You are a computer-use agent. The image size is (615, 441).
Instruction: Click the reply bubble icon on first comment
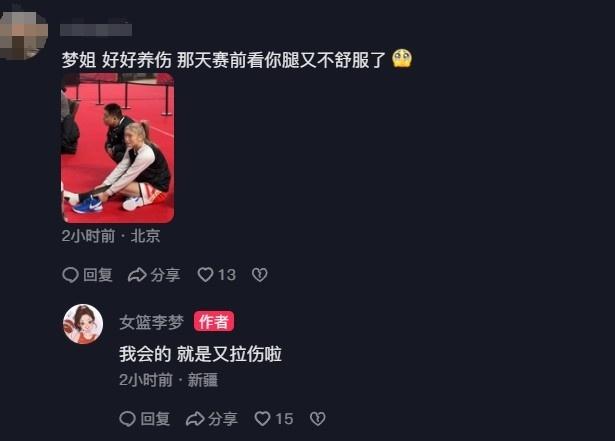71,275
